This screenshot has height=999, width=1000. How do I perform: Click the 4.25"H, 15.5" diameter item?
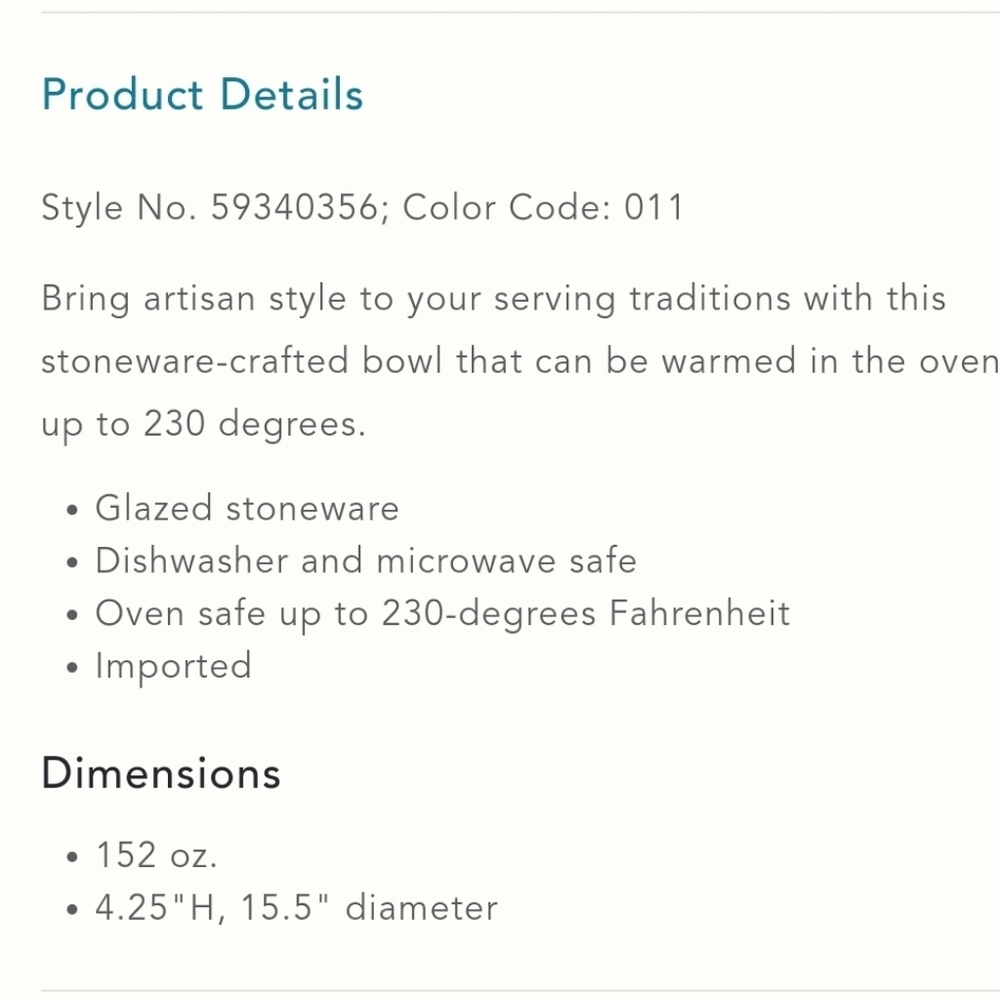click(x=297, y=908)
